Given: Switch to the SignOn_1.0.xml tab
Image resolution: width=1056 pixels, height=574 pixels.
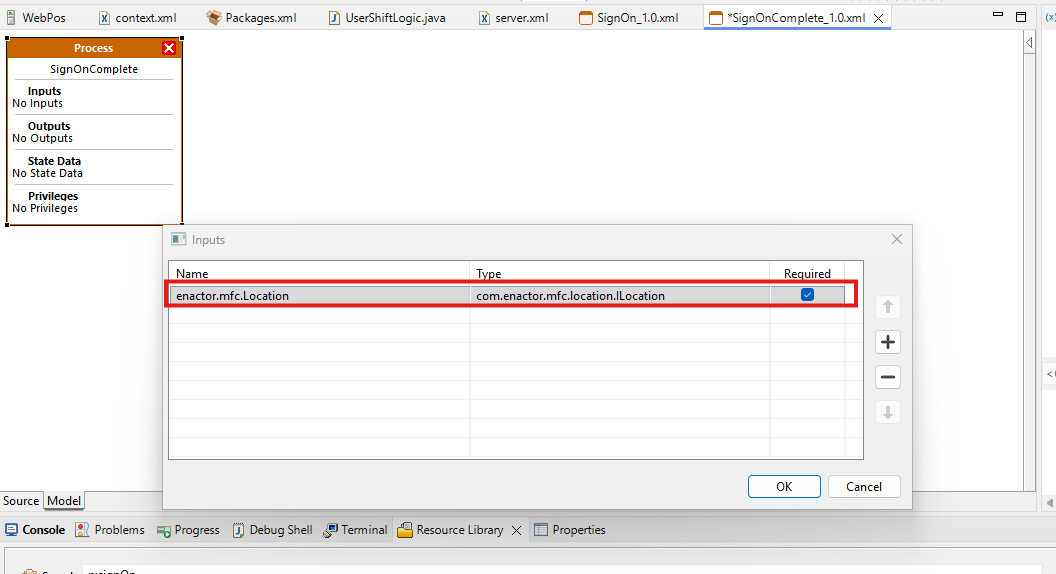Looking at the screenshot, I should tap(628, 18).
